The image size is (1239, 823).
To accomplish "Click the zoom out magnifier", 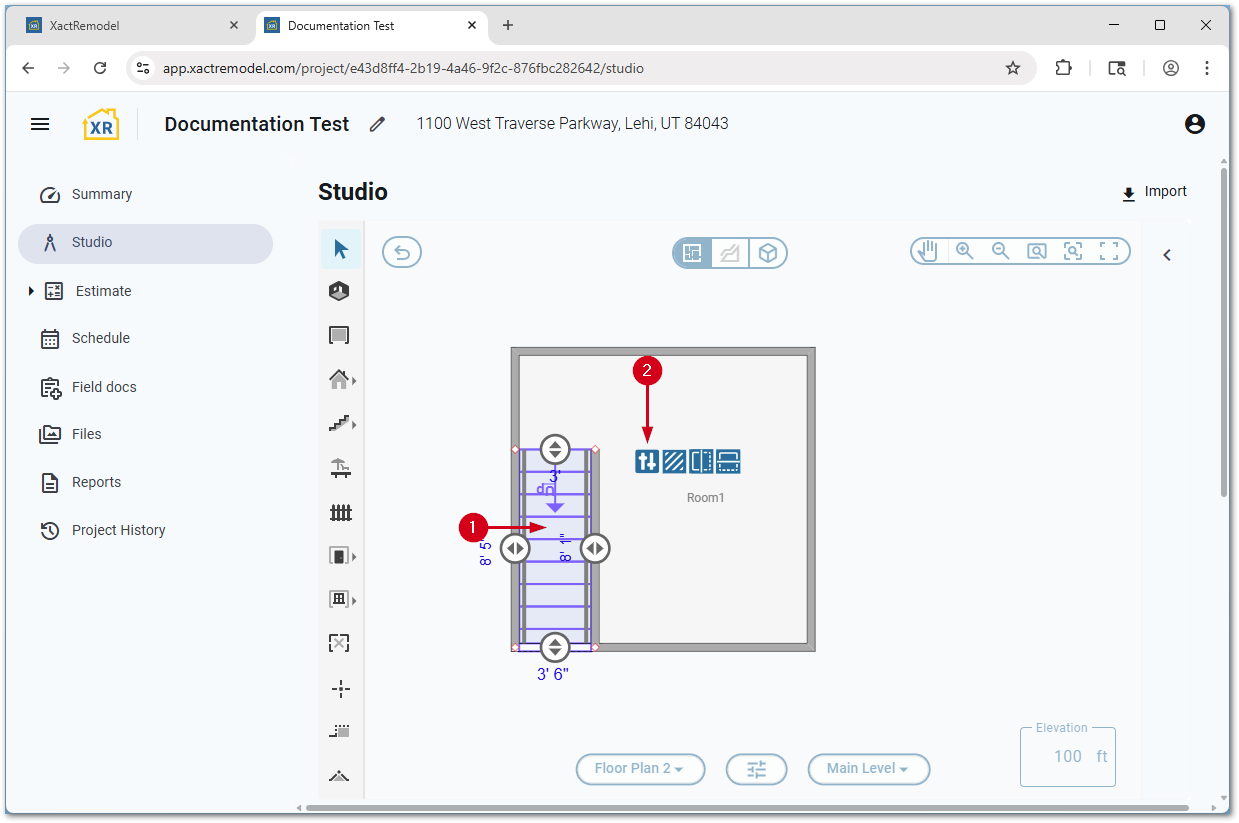I will pyautogui.click(x=1000, y=251).
